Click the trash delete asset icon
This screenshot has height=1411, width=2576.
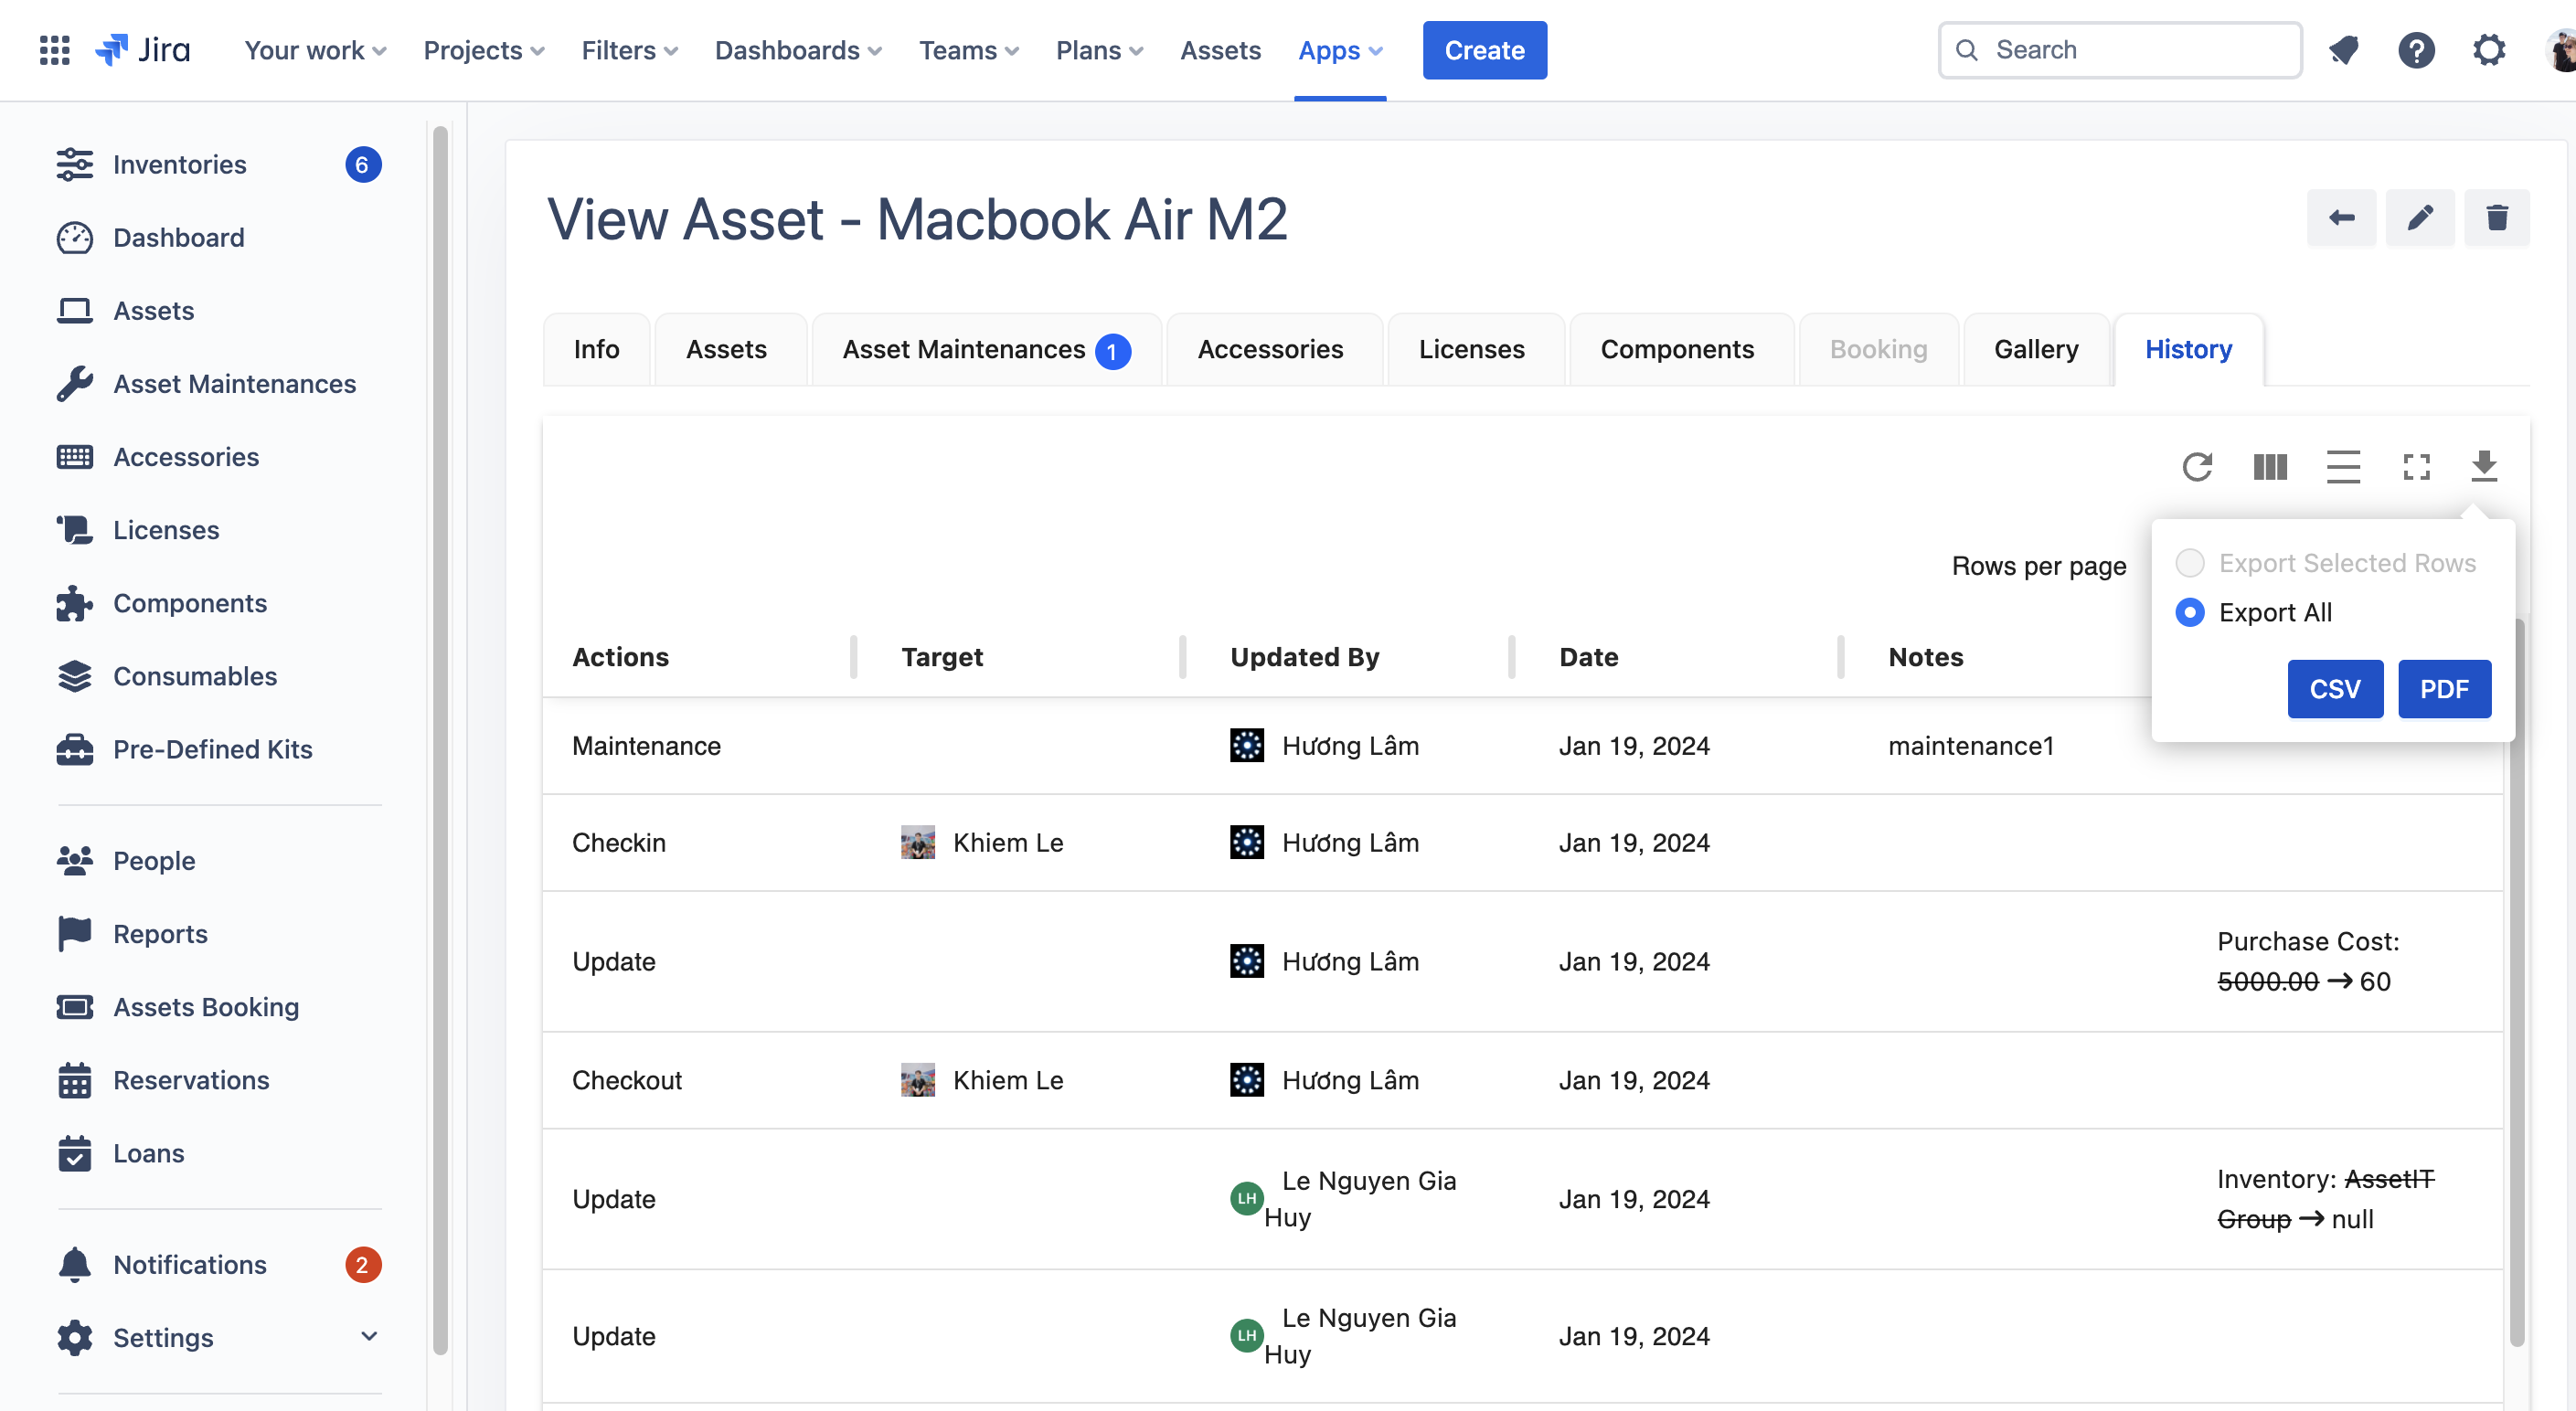tap(2497, 218)
